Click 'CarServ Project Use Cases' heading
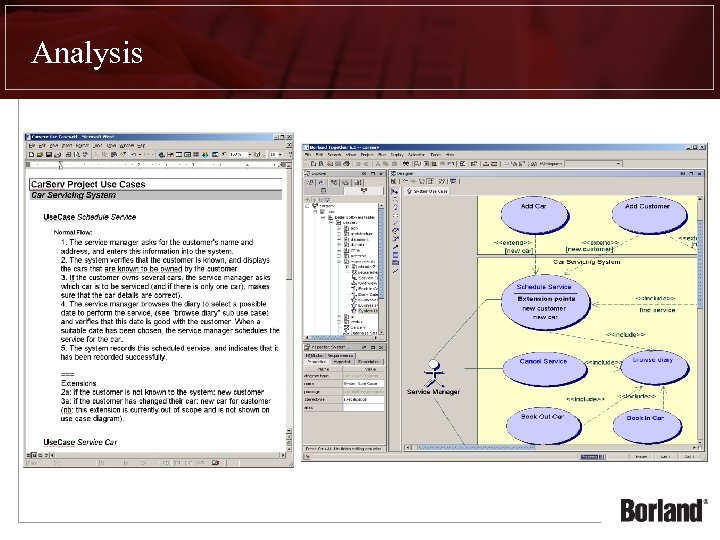The height and width of the screenshot is (540, 720). click(88, 184)
